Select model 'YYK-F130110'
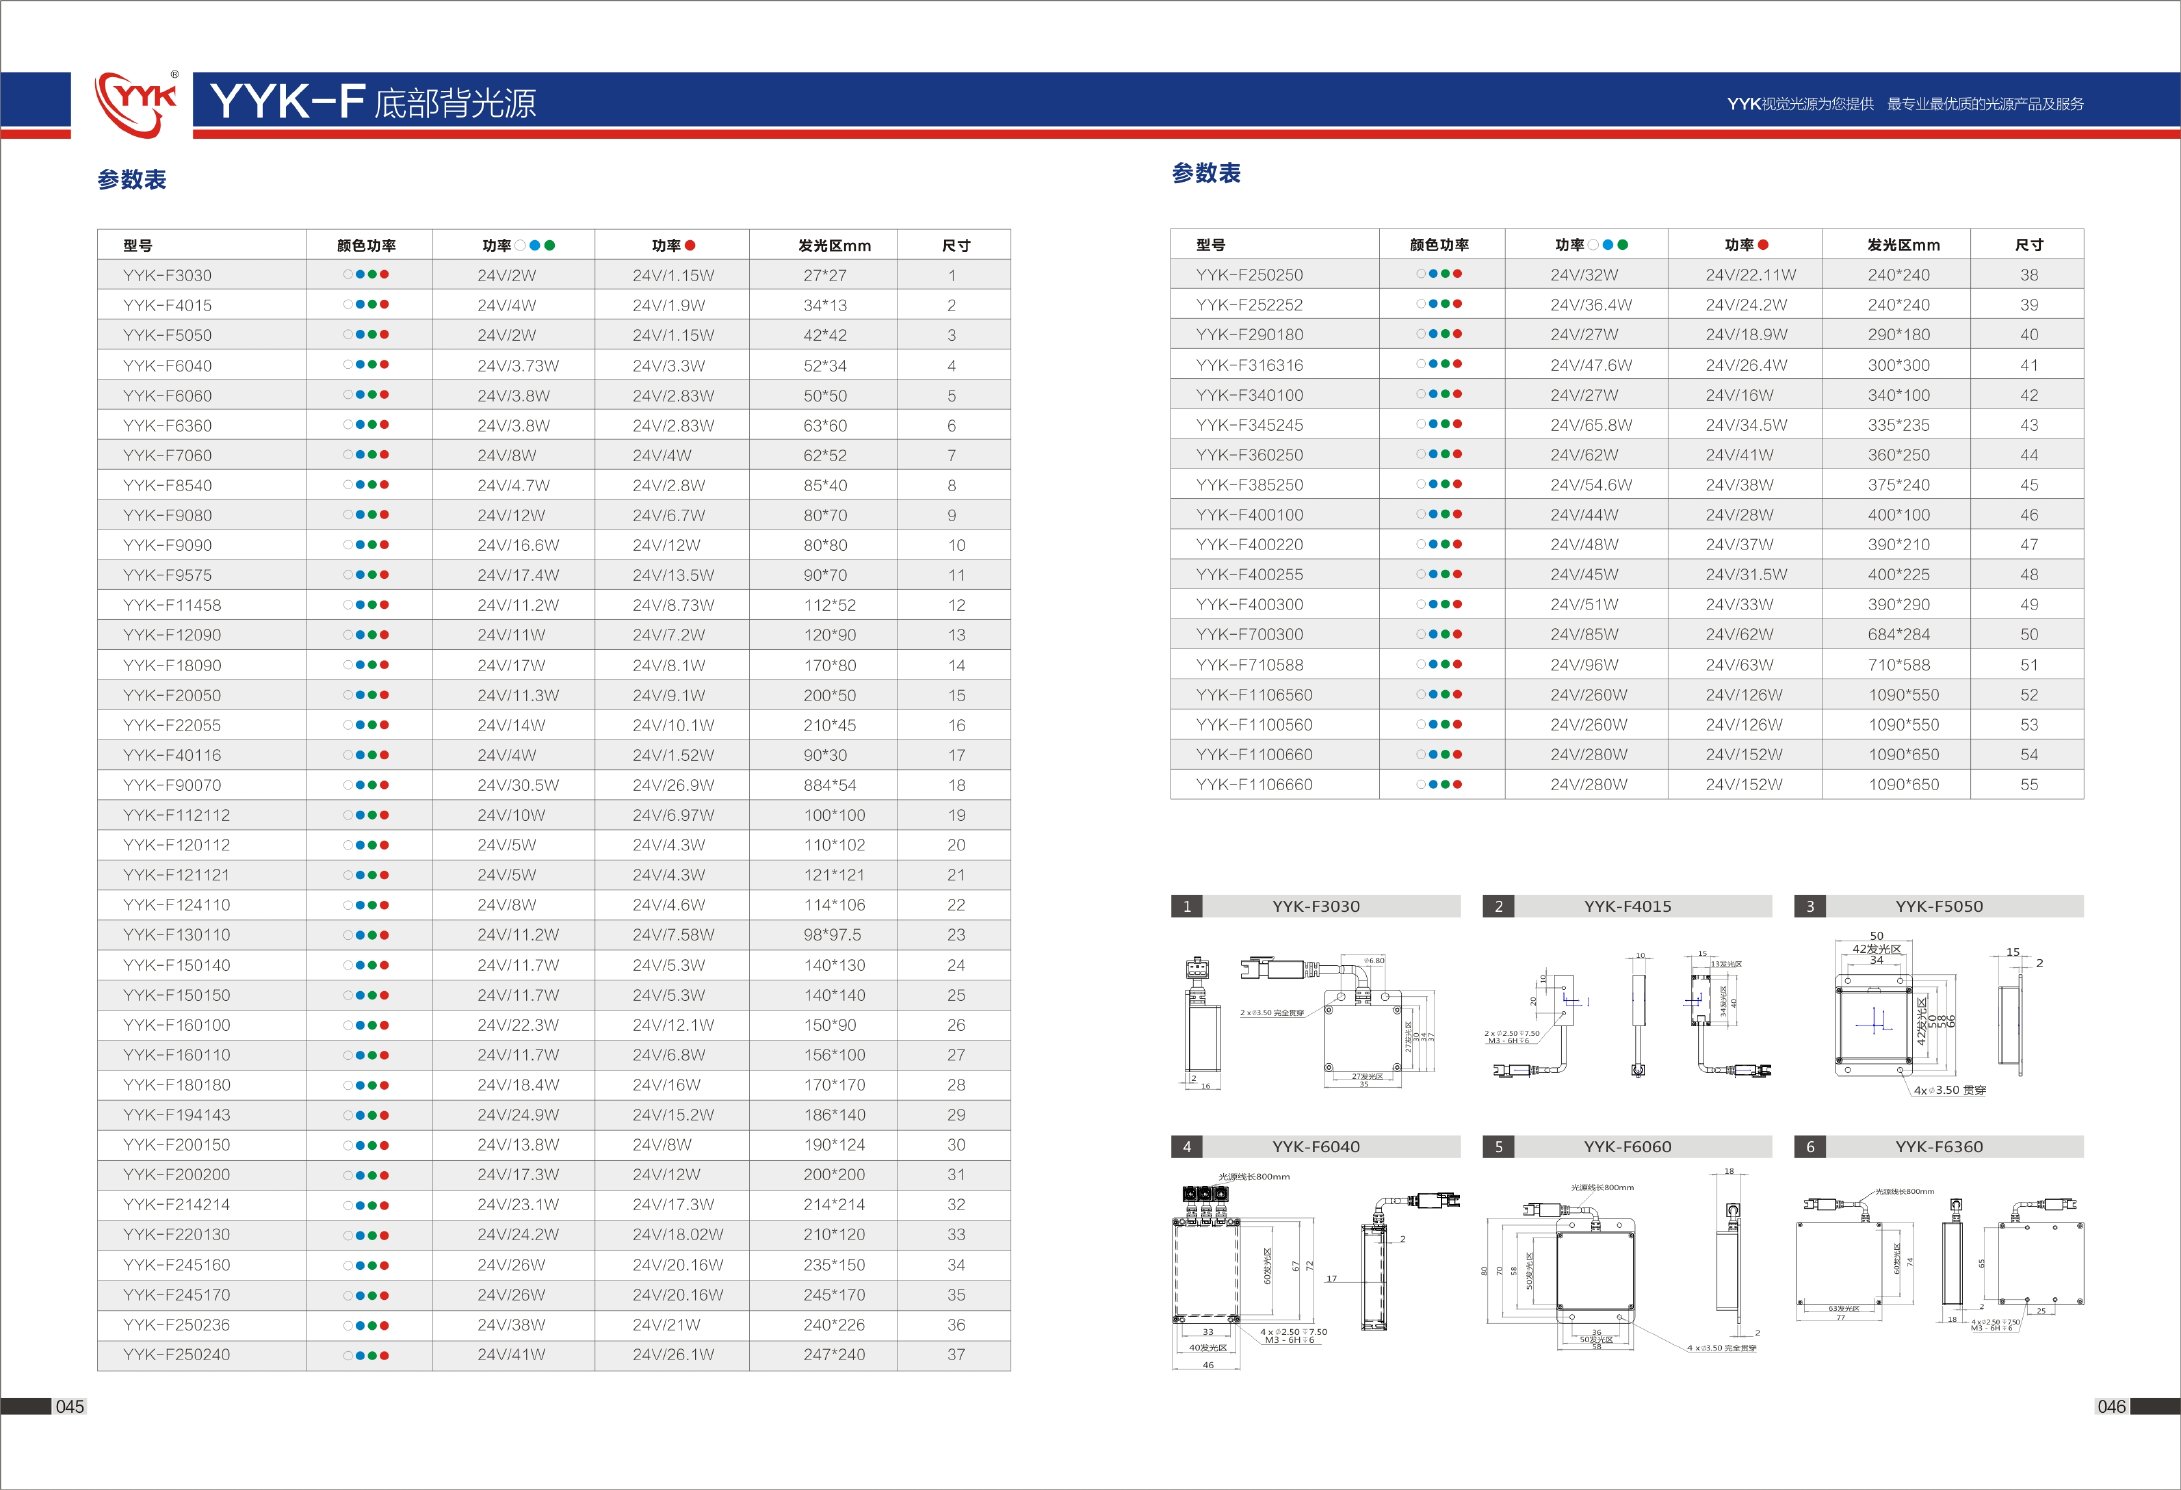 (x=176, y=935)
